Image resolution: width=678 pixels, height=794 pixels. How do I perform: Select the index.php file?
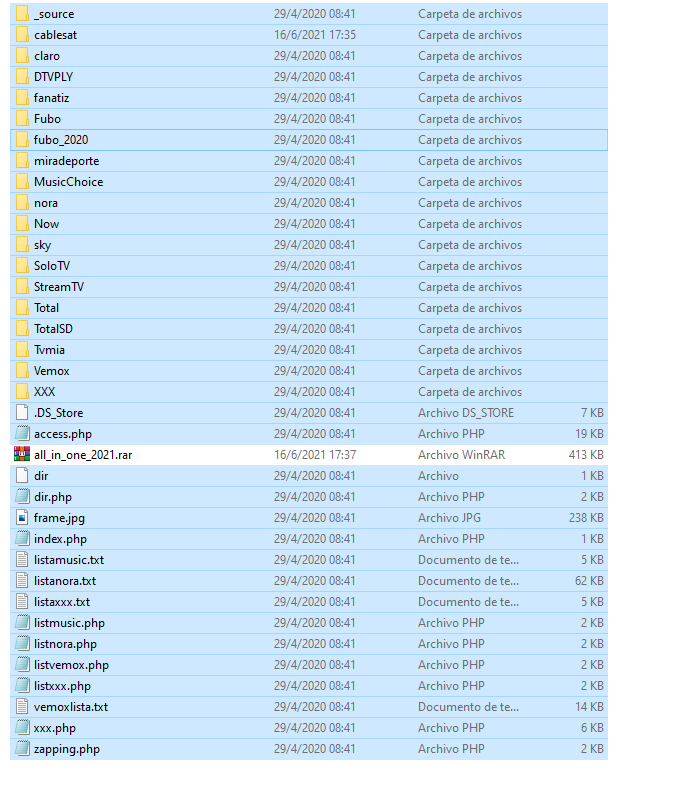pos(60,539)
